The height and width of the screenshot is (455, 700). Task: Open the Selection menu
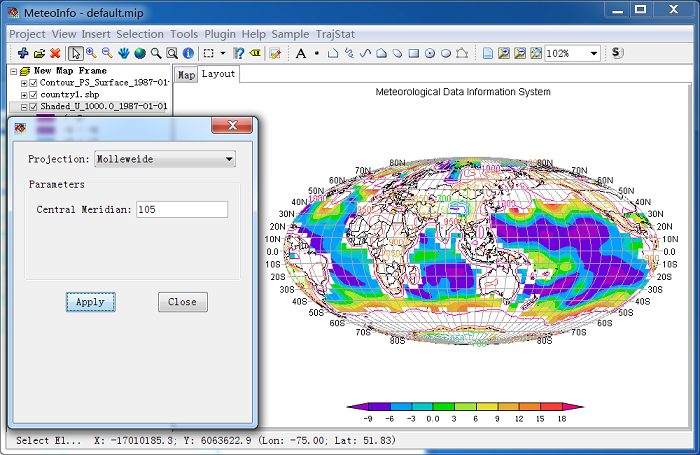140,34
